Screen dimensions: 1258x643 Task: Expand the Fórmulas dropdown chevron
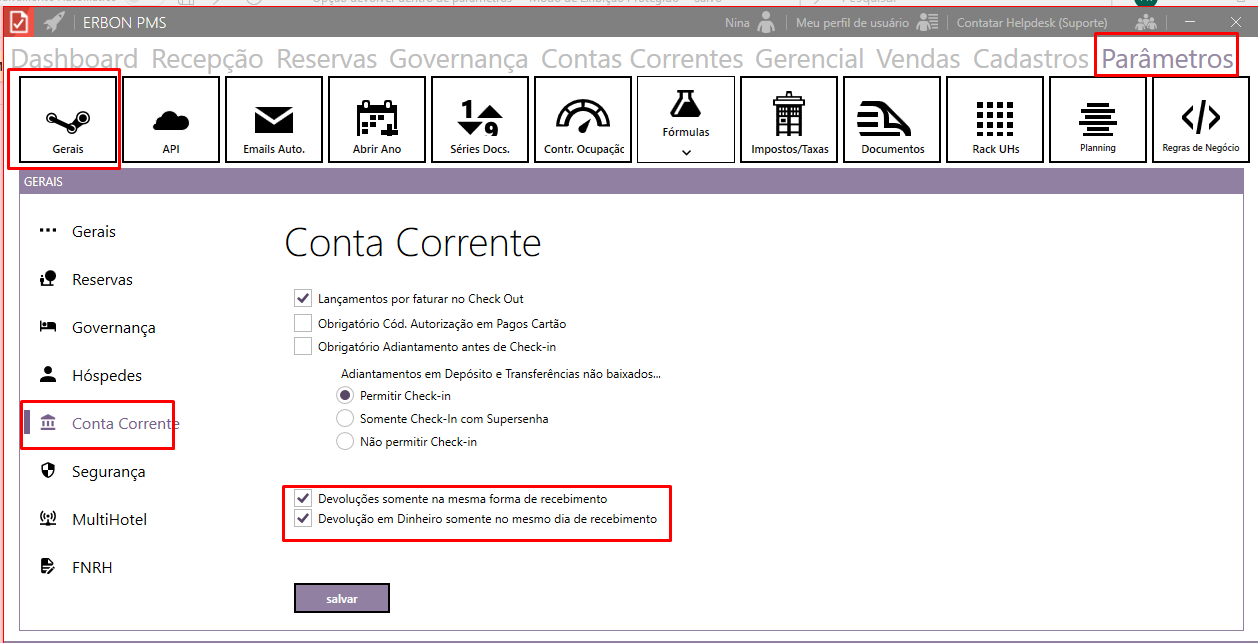[686, 152]
